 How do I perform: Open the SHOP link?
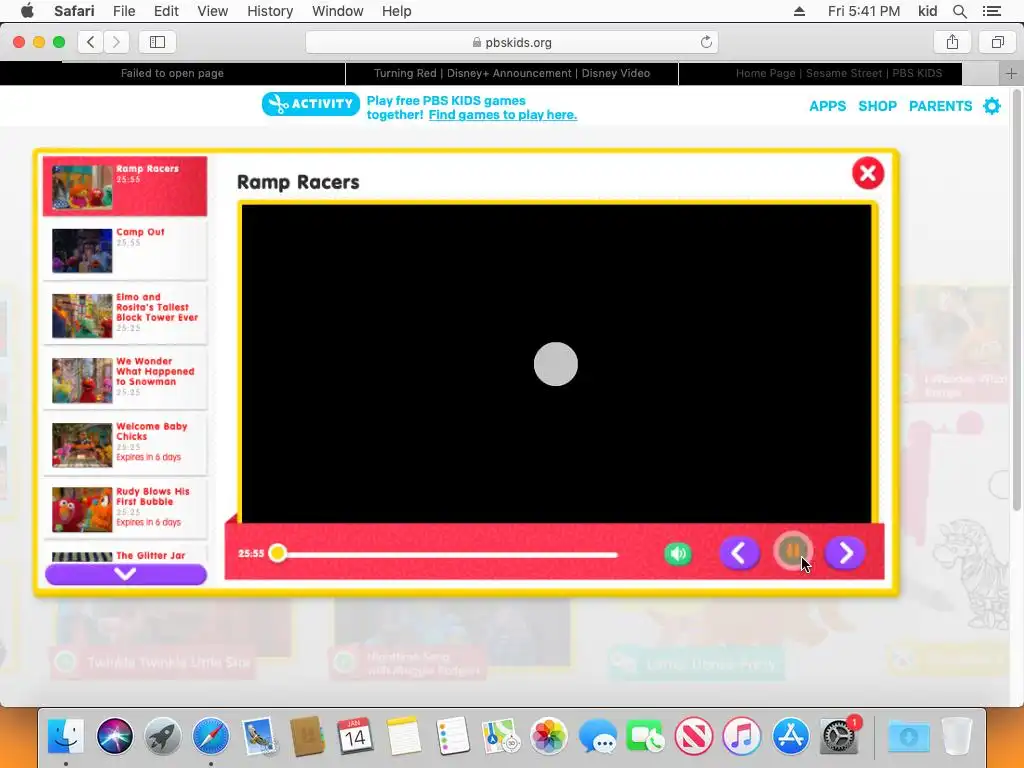[x=877, y=106]
